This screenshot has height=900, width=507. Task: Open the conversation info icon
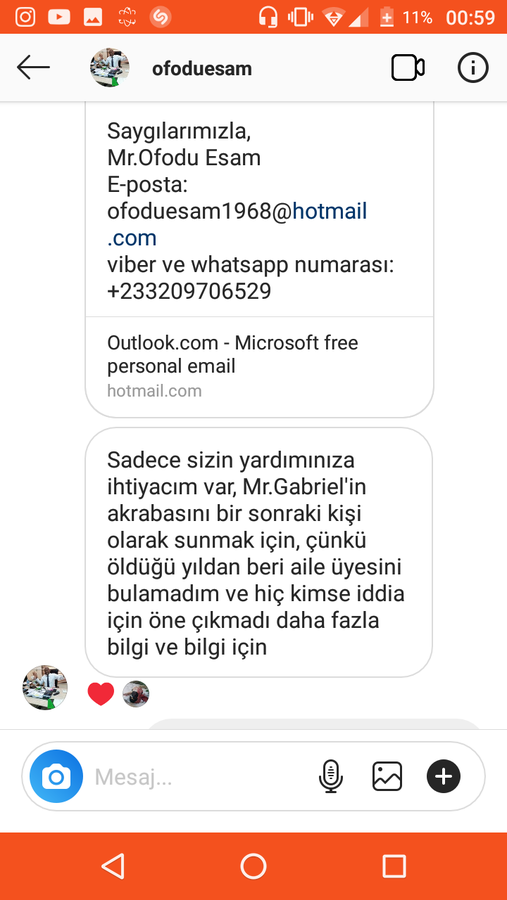(x=473, y=68)
